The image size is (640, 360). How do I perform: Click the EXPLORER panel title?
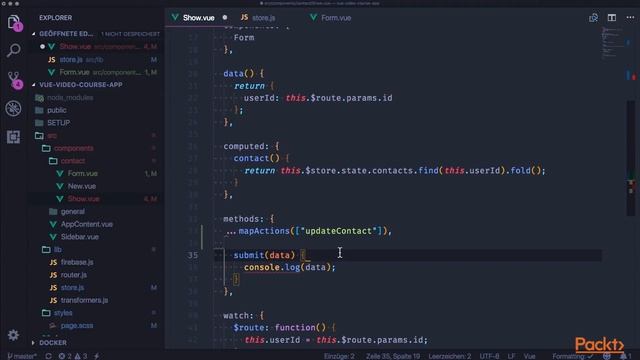(x=56, y=18)
